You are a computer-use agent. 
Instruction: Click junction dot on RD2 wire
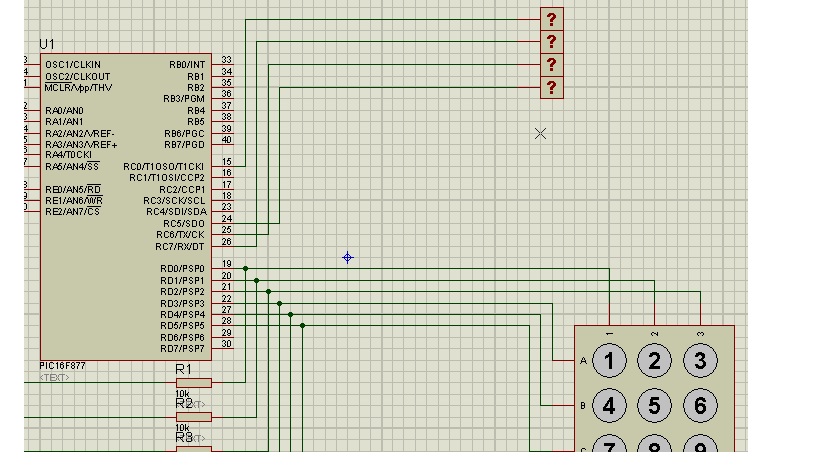[268, 292]
